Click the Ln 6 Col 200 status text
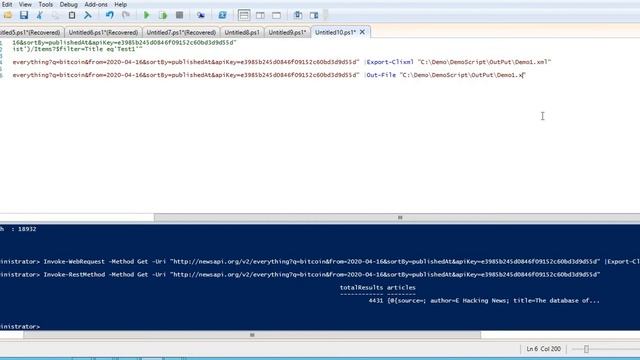The image size is (640, 360). (543, 349)
